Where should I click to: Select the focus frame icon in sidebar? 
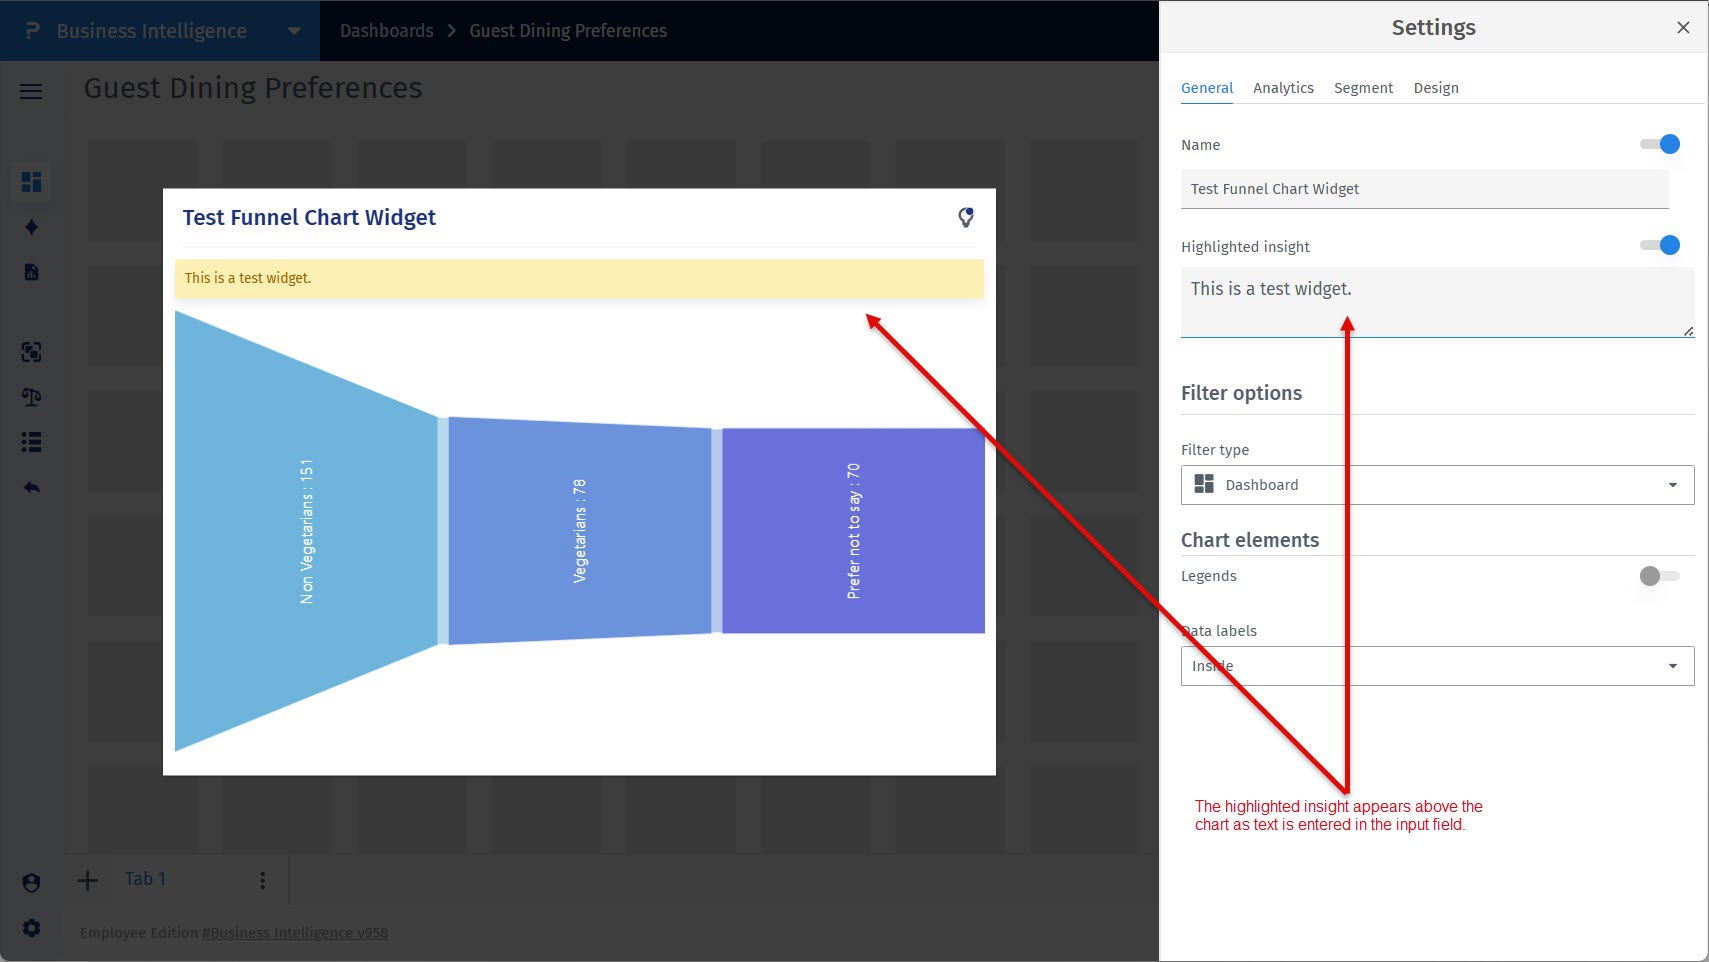point(32,352)
